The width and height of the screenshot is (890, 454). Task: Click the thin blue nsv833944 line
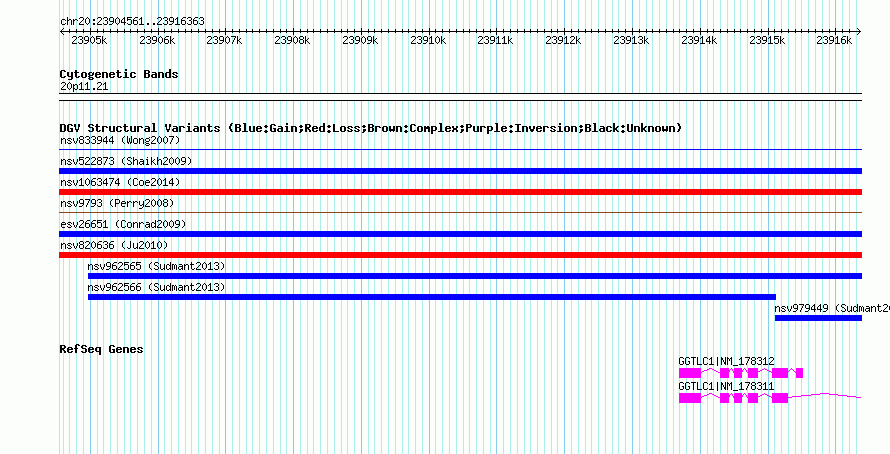460,150
